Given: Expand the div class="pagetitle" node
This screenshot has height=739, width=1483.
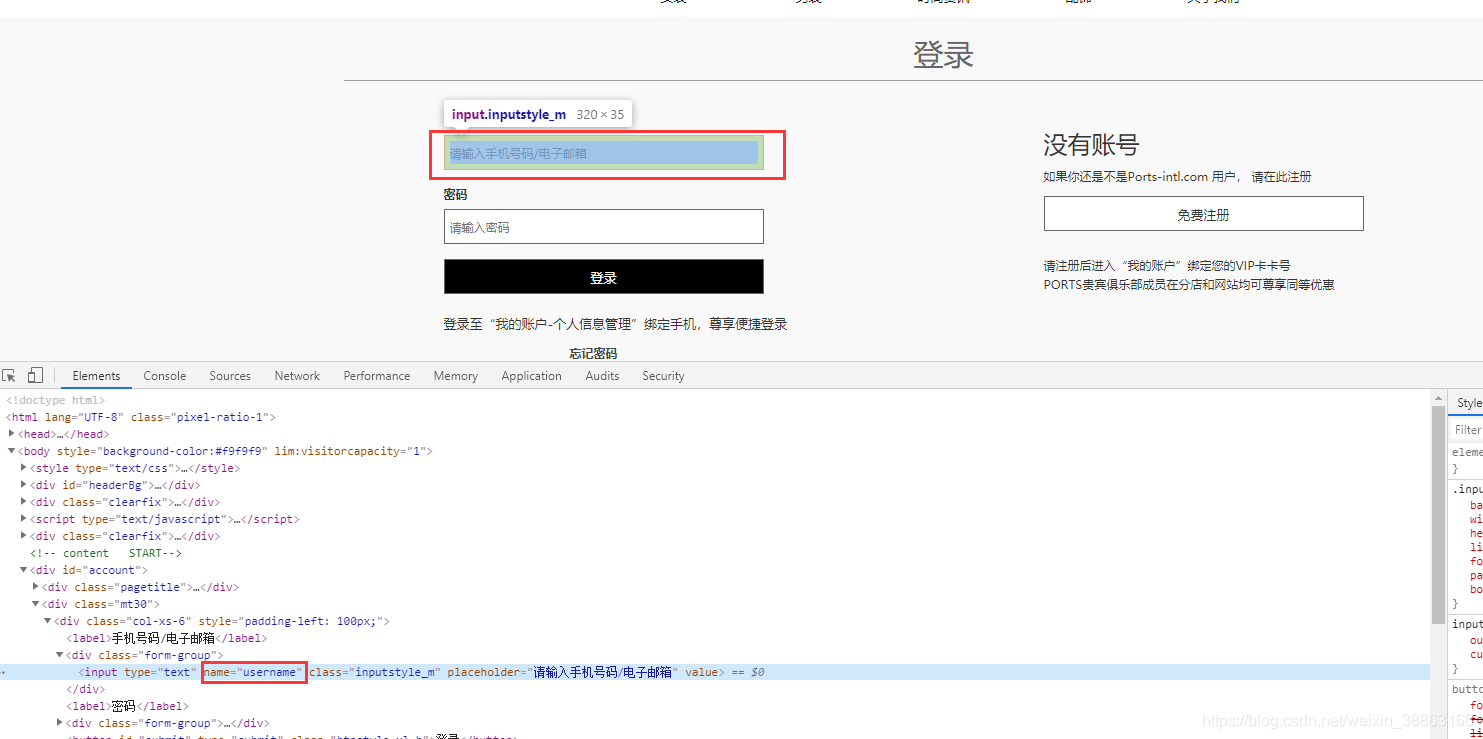Looking at the screenshot, I should coord(36,587).
